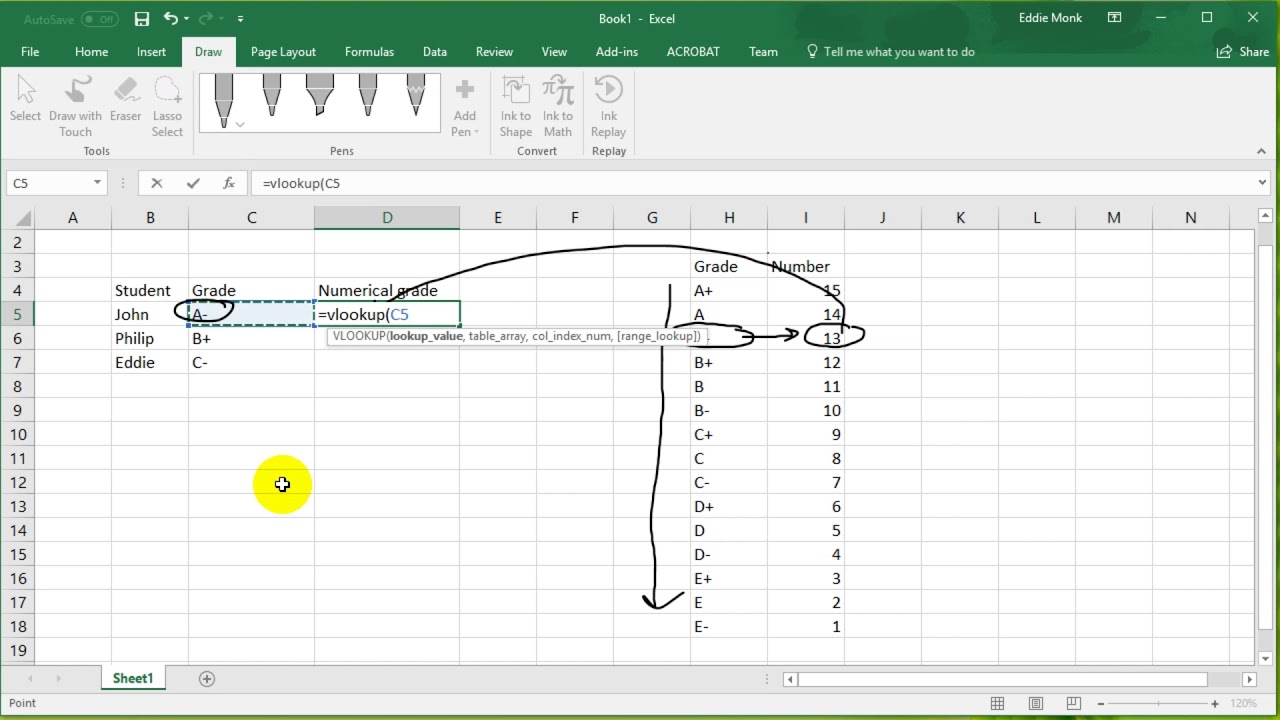The height and width of the screenshot is (720, 1280).
Task: Click the Sheet1 tab
Action: pyautogui.click(x=133, y=678)
